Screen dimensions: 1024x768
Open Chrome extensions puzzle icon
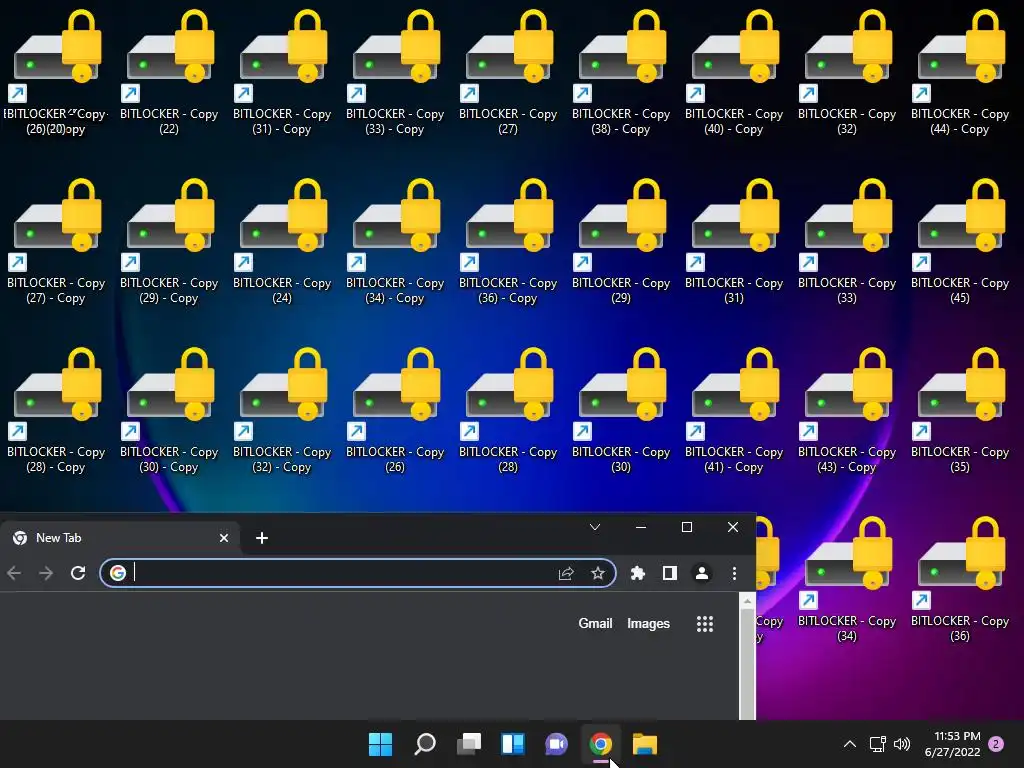pos(637,573)
